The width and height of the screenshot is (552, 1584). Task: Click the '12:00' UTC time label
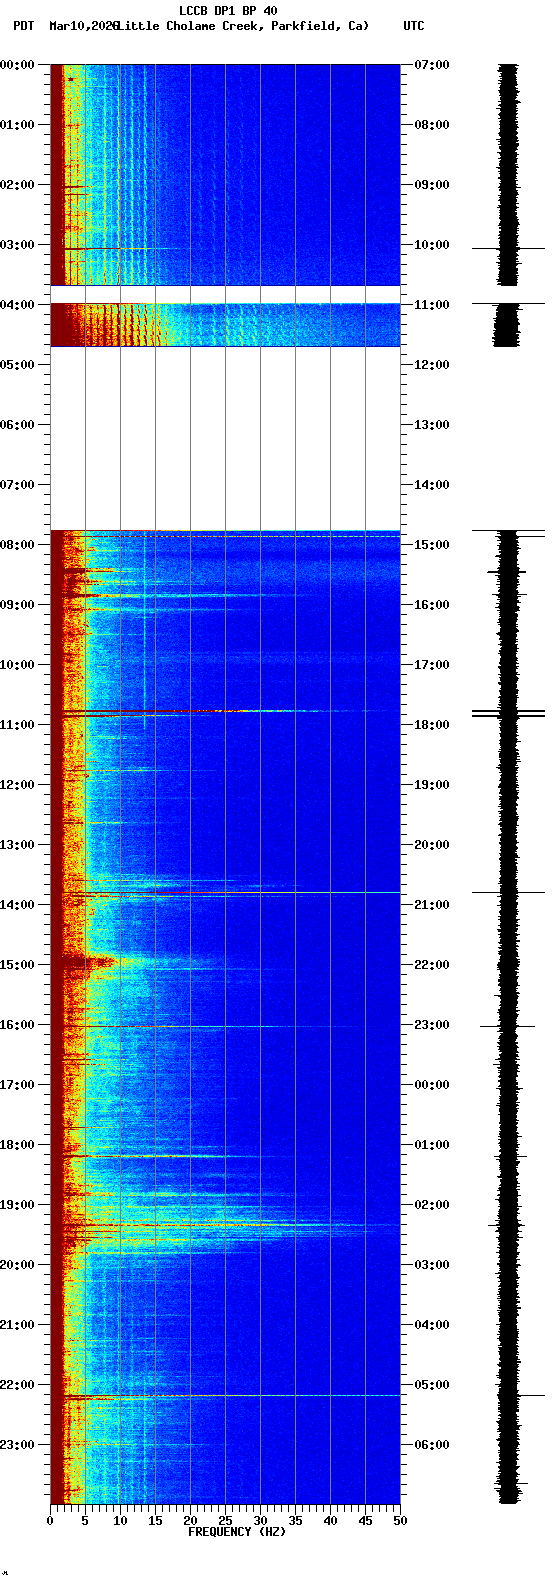click(432, 365)
